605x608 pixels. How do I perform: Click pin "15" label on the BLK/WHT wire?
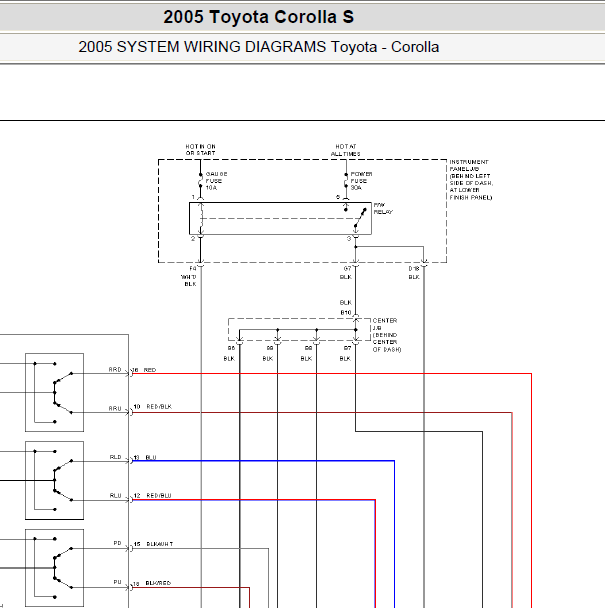pos(137,544)
